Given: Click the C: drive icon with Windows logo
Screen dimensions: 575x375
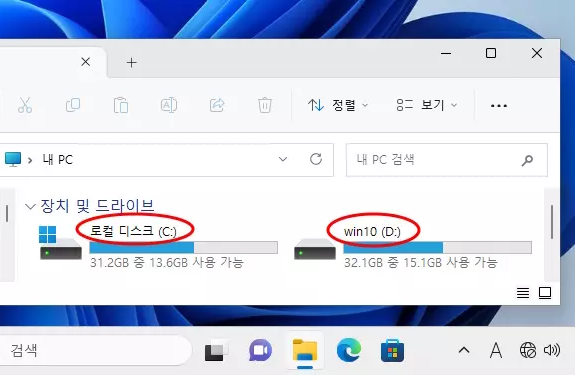Looking at the screenshot, I should coord(61,243).
